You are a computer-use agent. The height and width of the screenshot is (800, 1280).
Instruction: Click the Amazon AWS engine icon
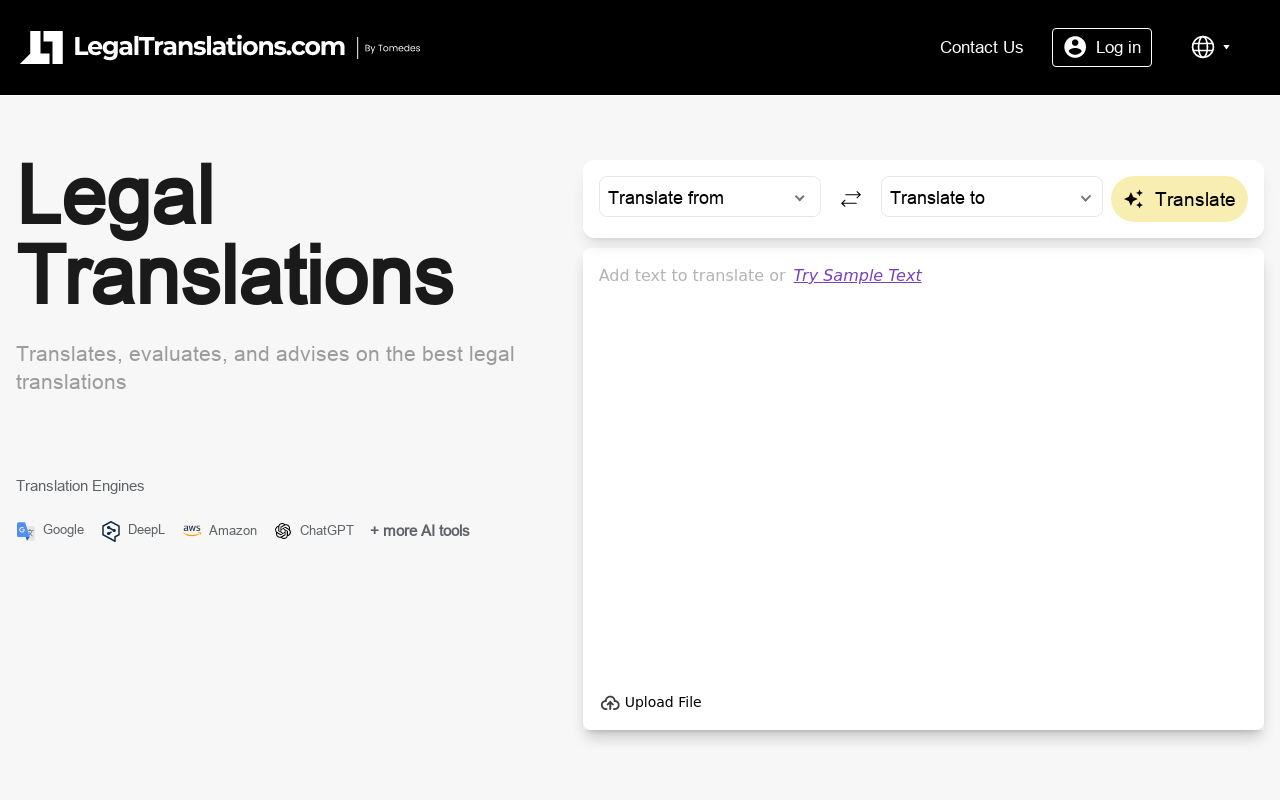192,530
